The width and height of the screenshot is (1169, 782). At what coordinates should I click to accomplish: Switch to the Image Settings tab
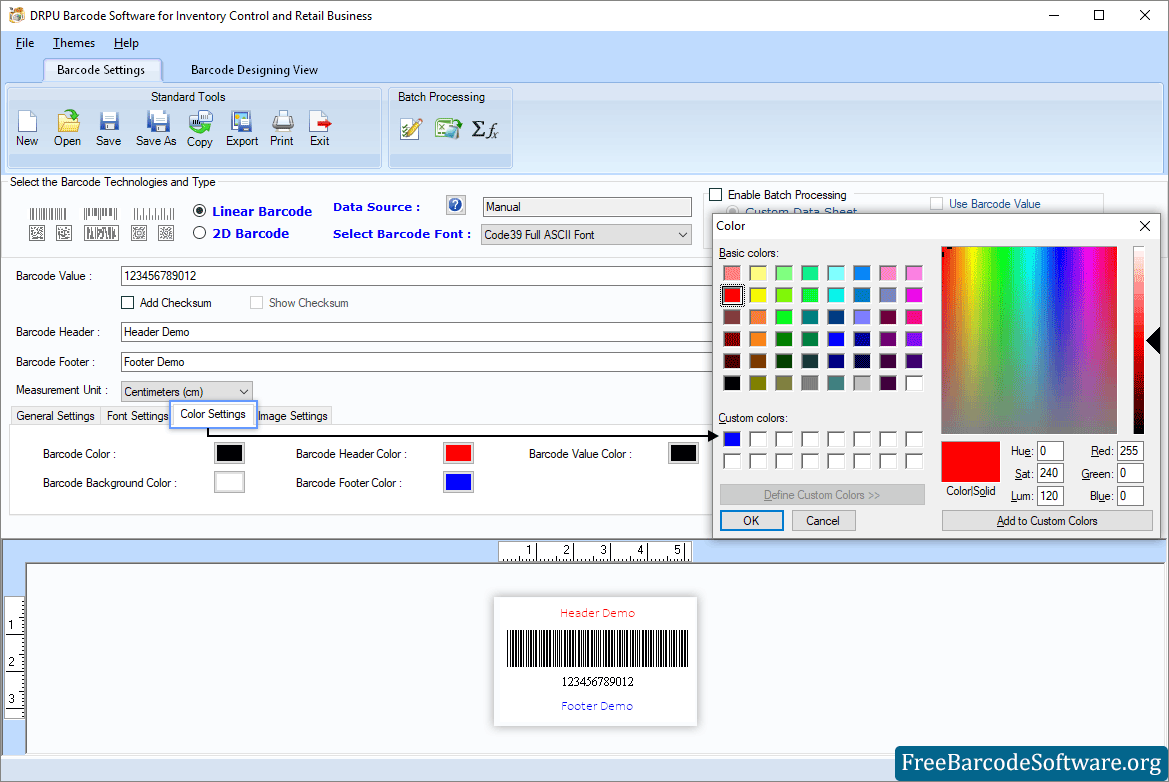pyautogui.click(x=292, y=416)
